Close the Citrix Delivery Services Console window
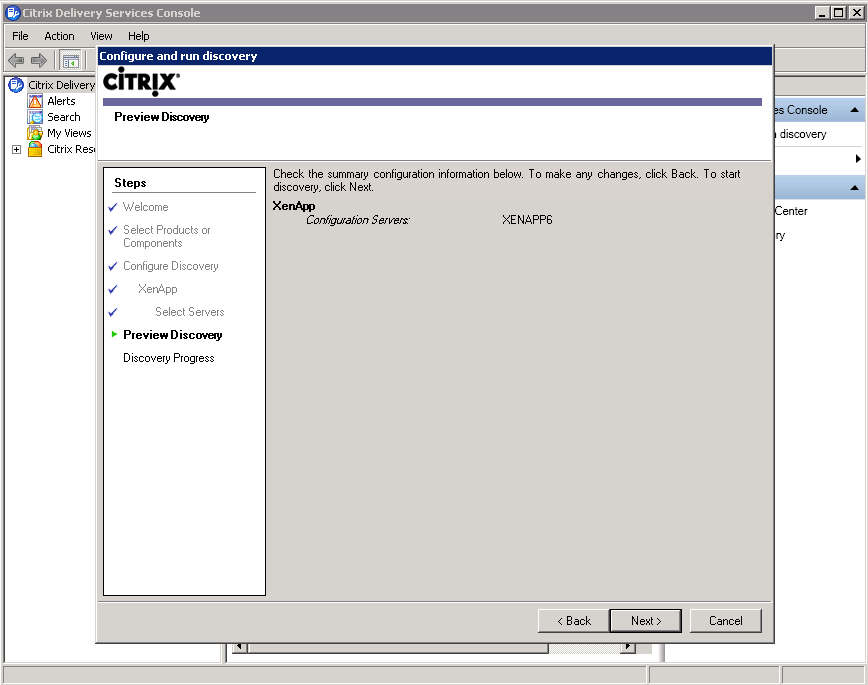 click(x=856, y=13)
